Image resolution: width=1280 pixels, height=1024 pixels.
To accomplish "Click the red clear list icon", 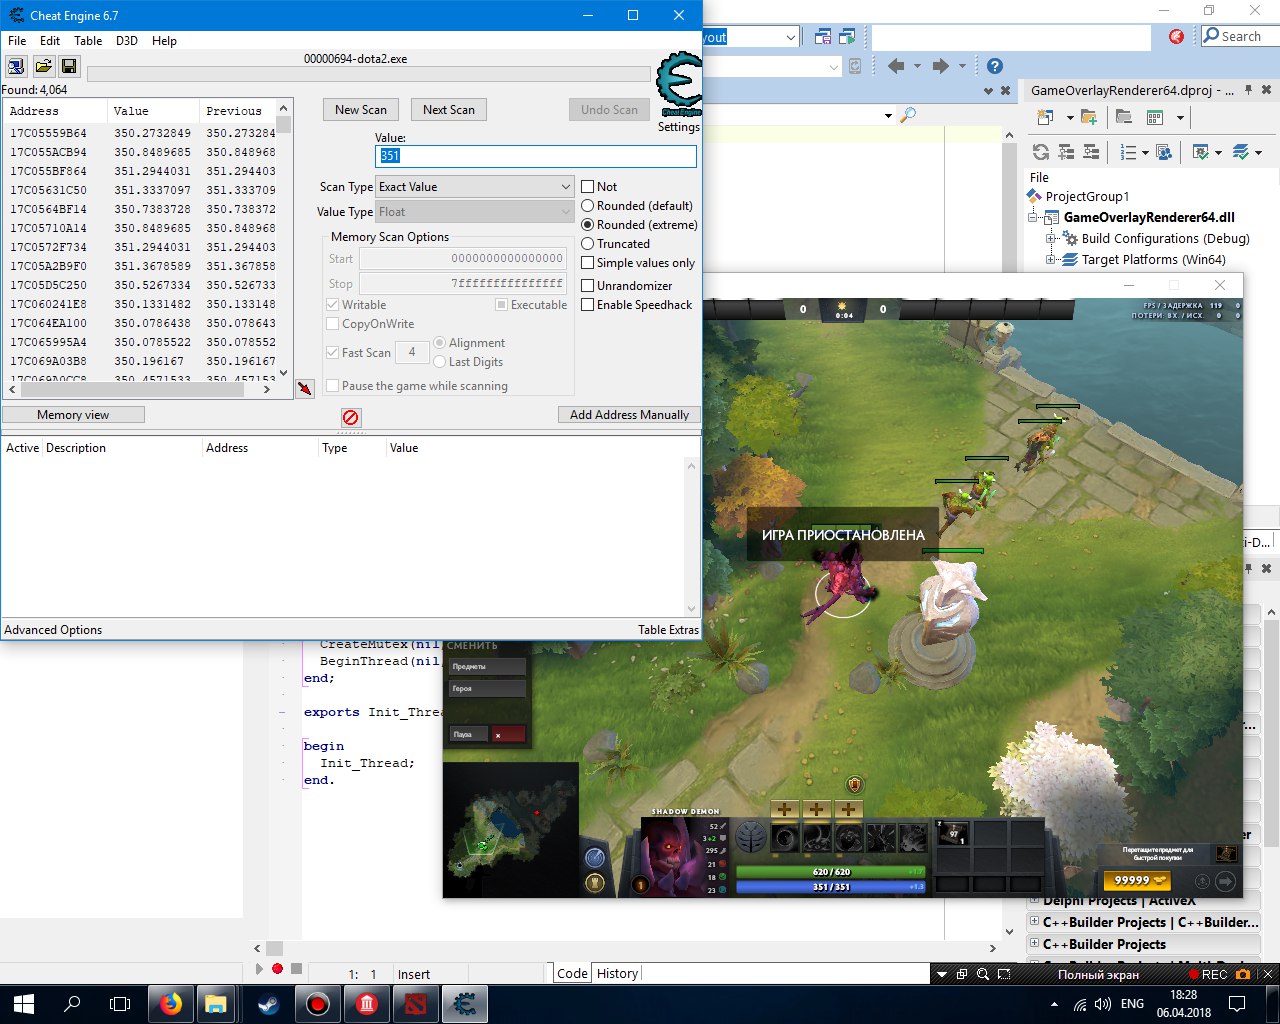I will click(350, 417).
